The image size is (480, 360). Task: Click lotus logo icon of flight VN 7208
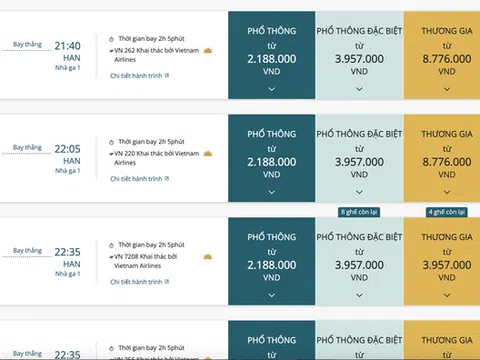[x=208, y=257]
